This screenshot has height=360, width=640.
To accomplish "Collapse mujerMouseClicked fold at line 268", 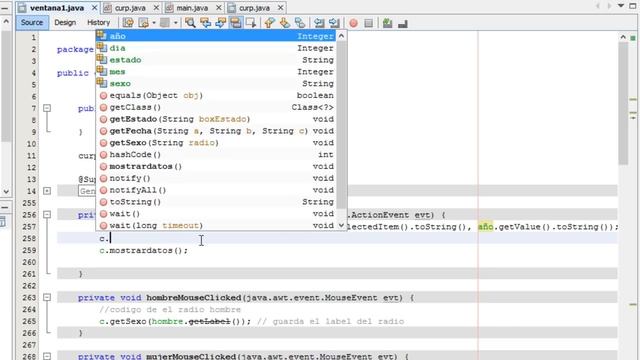I will point(47,356).
